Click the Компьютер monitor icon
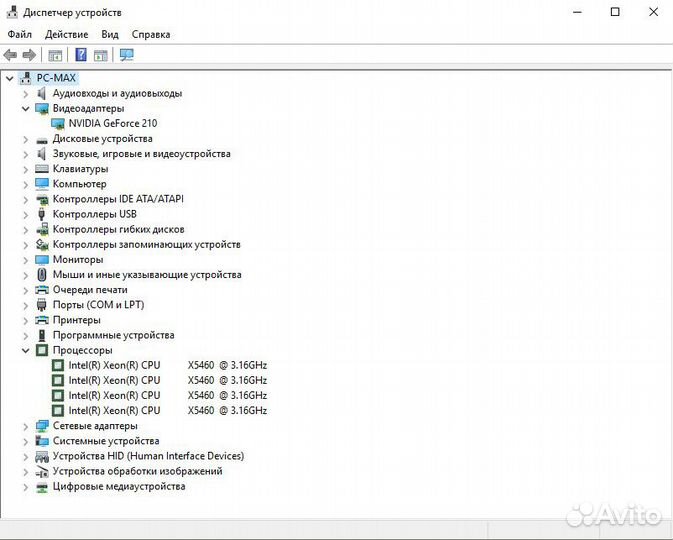The width and height of the screenshot is (673, 540). [x=42, y=184]
